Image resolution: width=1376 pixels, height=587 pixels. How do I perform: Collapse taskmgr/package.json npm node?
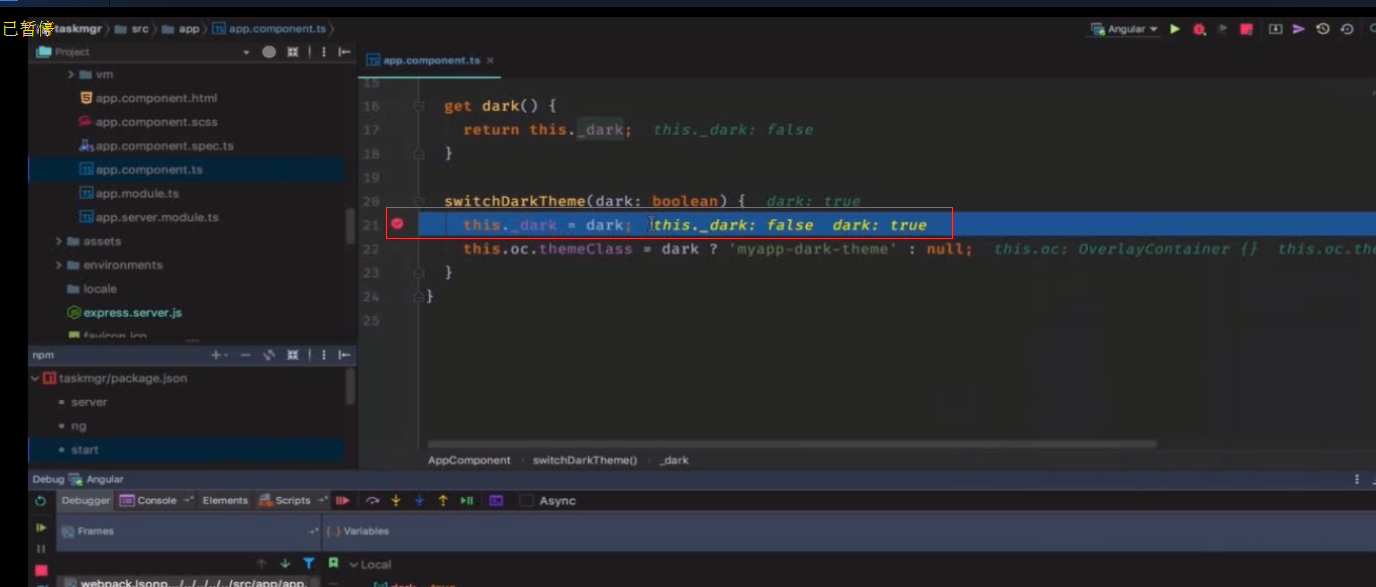[x=35, y=379]
